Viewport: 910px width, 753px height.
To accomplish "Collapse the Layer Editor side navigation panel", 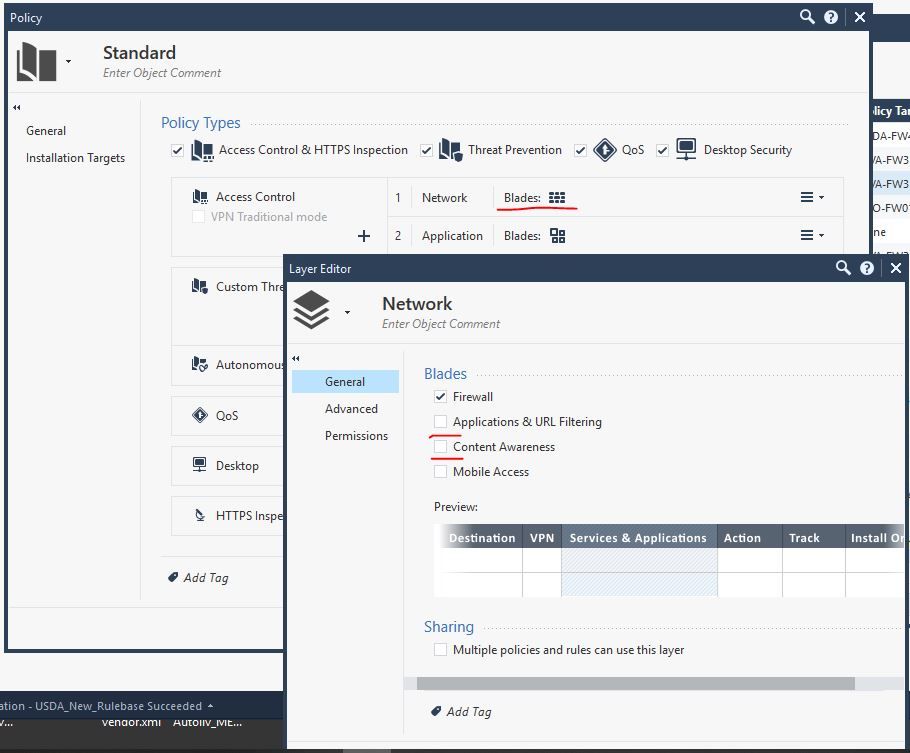I will pos(296,358).
